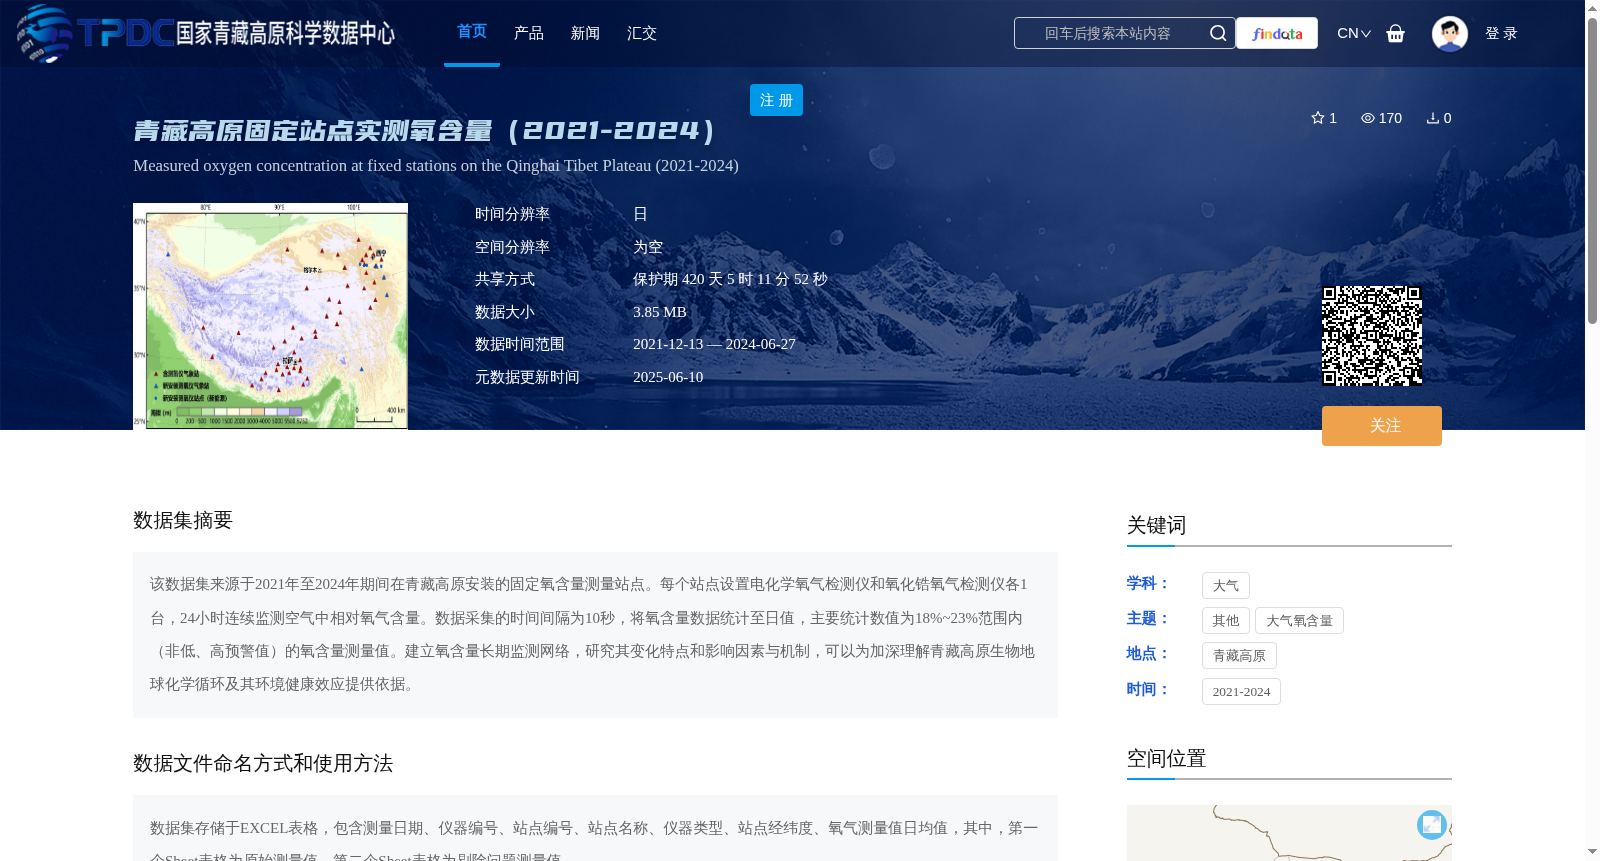Image resolution: width=1600 pixels, height=861 pixels.
Task: Click the English dataset subtitle
Action: tap(436, 166)
